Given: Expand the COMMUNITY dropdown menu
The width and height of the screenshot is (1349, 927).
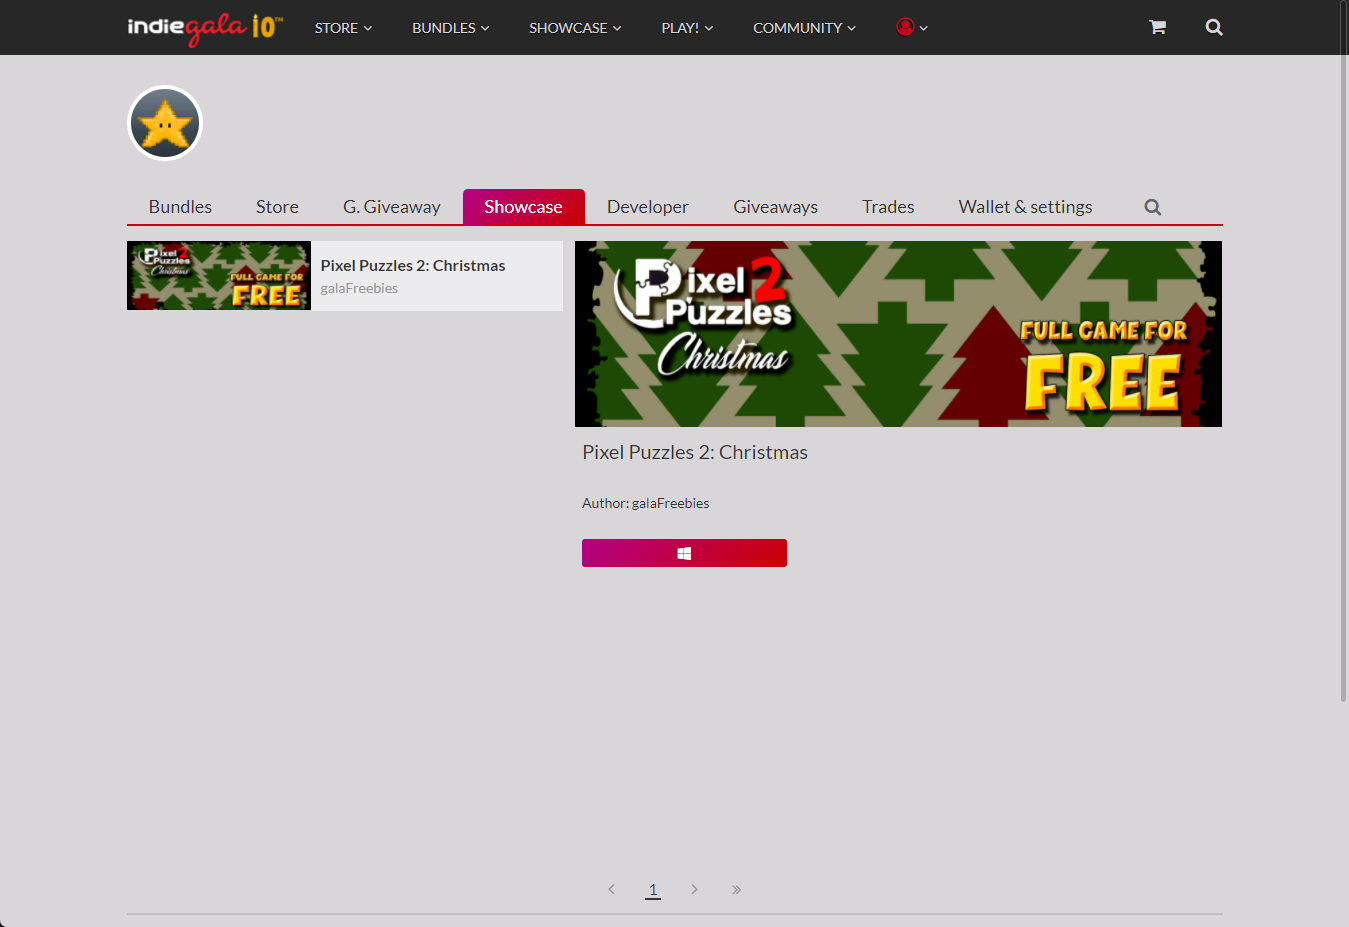Looking at the screenshot, I should pyautogui.click(x=804, y=28).
